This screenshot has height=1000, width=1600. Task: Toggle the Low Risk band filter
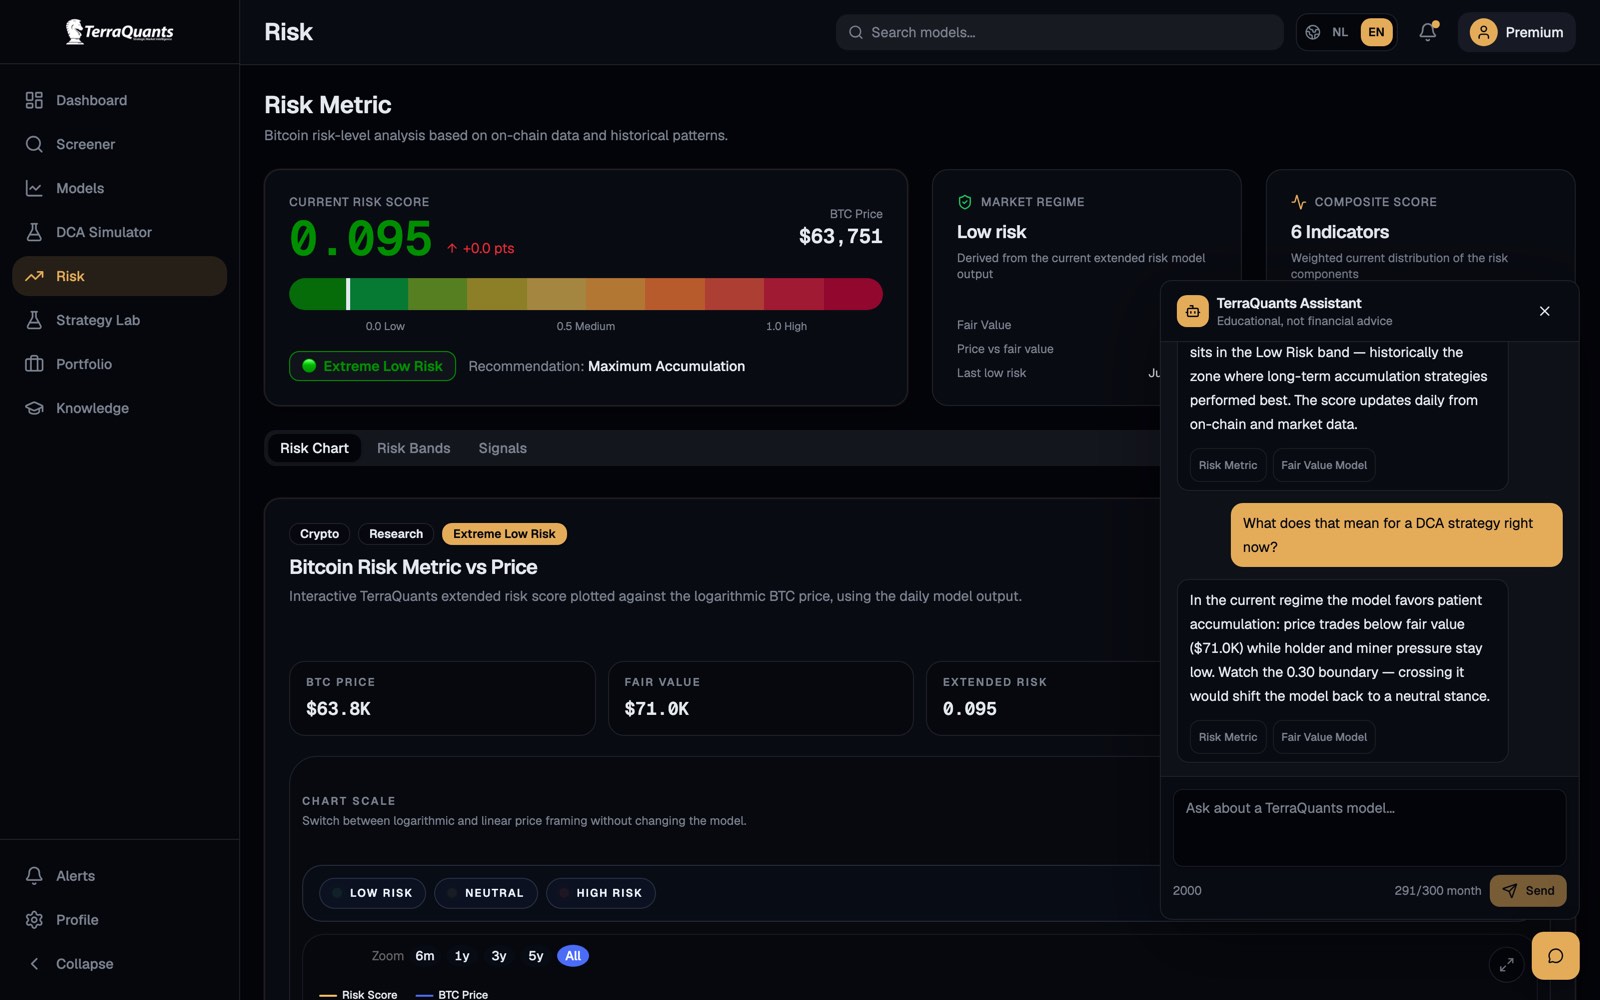pyautogui.click(x=372, y=893)
